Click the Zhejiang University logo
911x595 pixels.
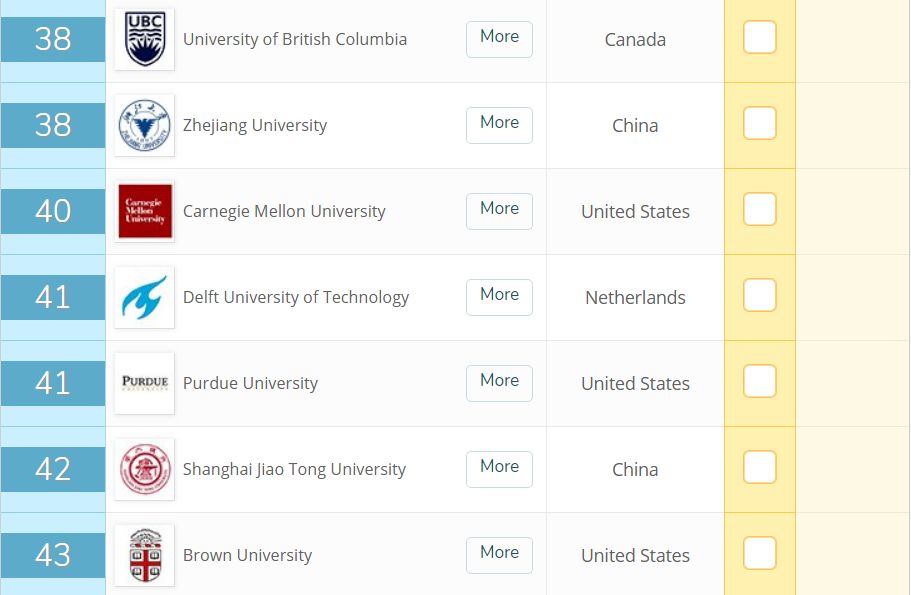coord(144,125)
